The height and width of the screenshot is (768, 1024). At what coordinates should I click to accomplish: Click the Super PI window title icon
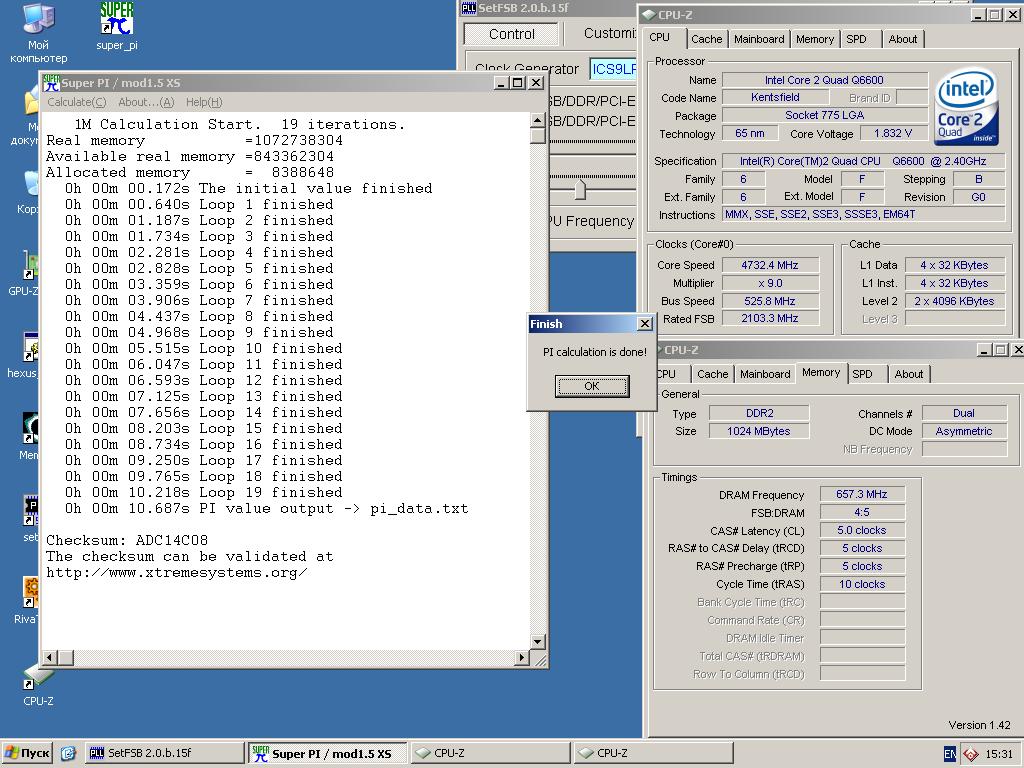click(x=50, y=83)
